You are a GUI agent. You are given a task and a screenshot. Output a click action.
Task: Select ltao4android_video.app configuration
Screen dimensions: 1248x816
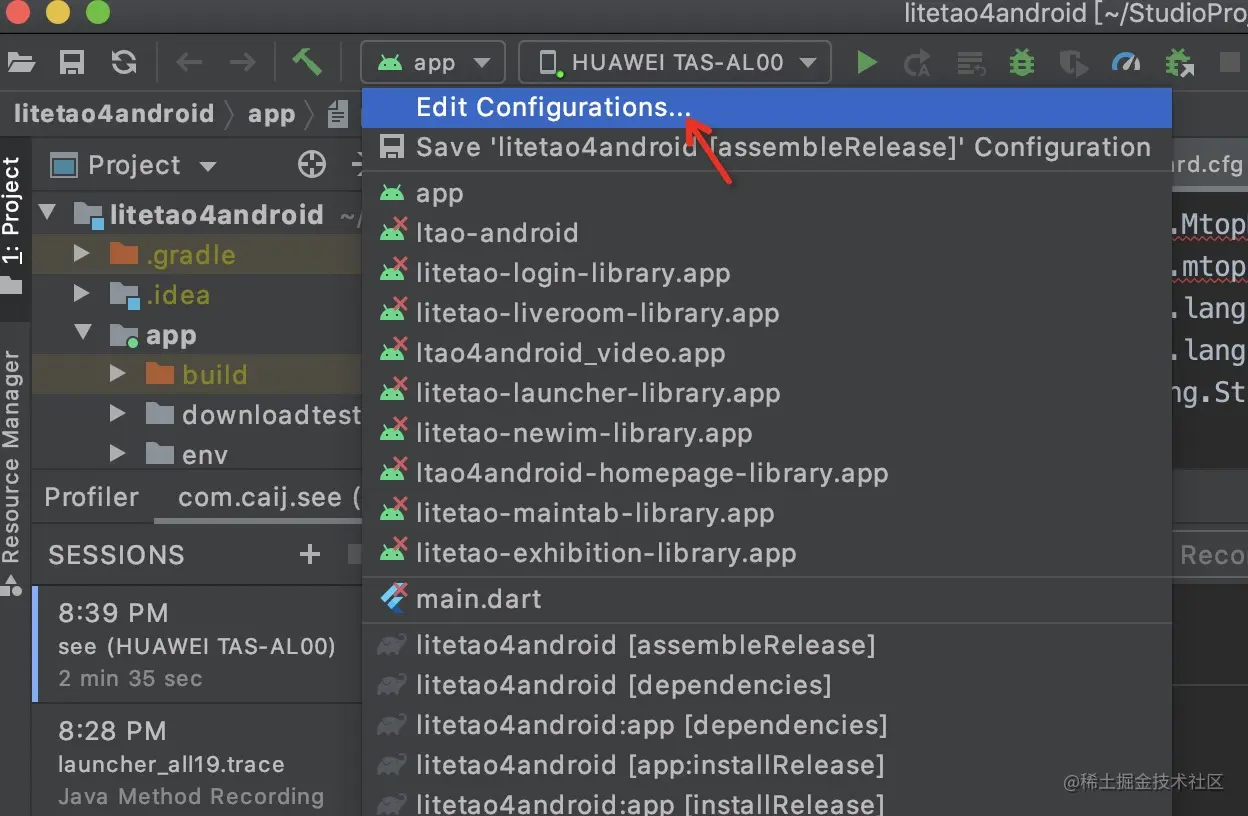(766, 353)
